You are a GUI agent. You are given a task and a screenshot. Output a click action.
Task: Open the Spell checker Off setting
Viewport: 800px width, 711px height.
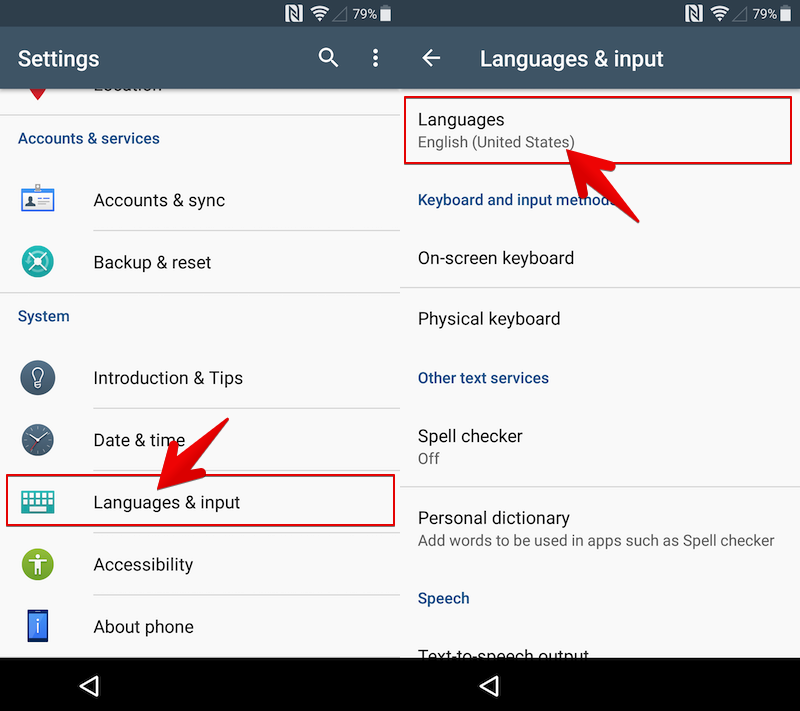tap(600, 447)
